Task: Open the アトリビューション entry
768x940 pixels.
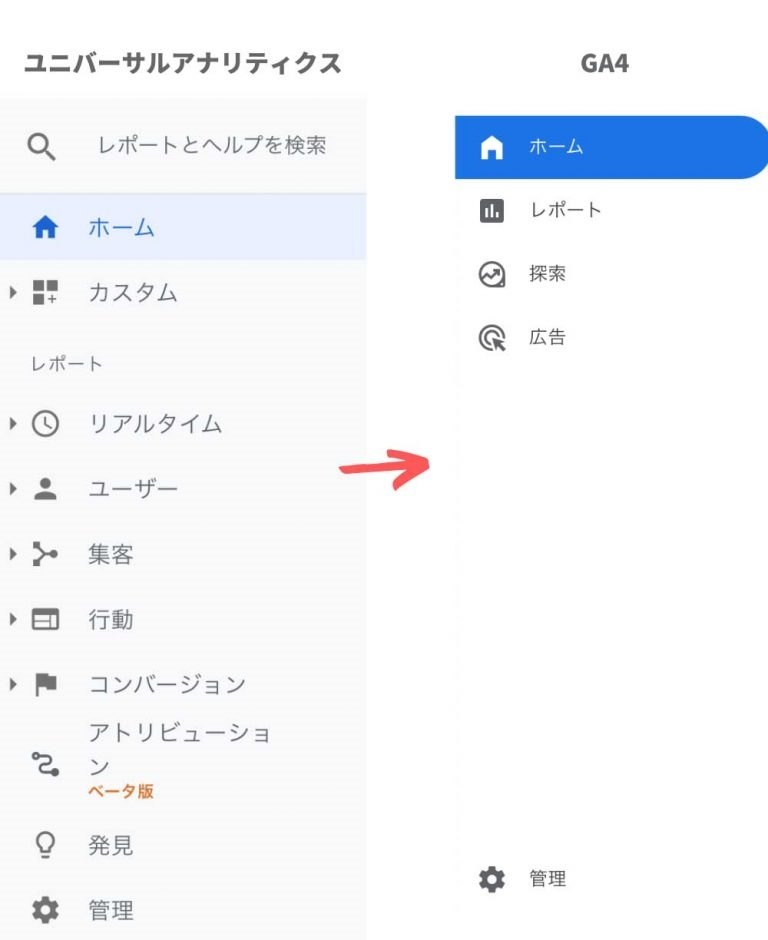Action: [179, 749]
